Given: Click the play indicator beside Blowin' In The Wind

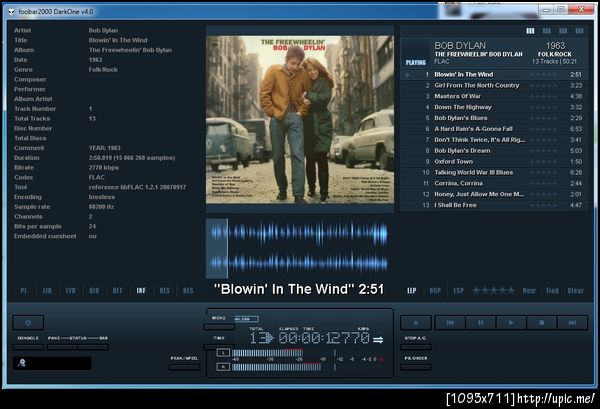Looking at the screenshot, I should [408, 75].
